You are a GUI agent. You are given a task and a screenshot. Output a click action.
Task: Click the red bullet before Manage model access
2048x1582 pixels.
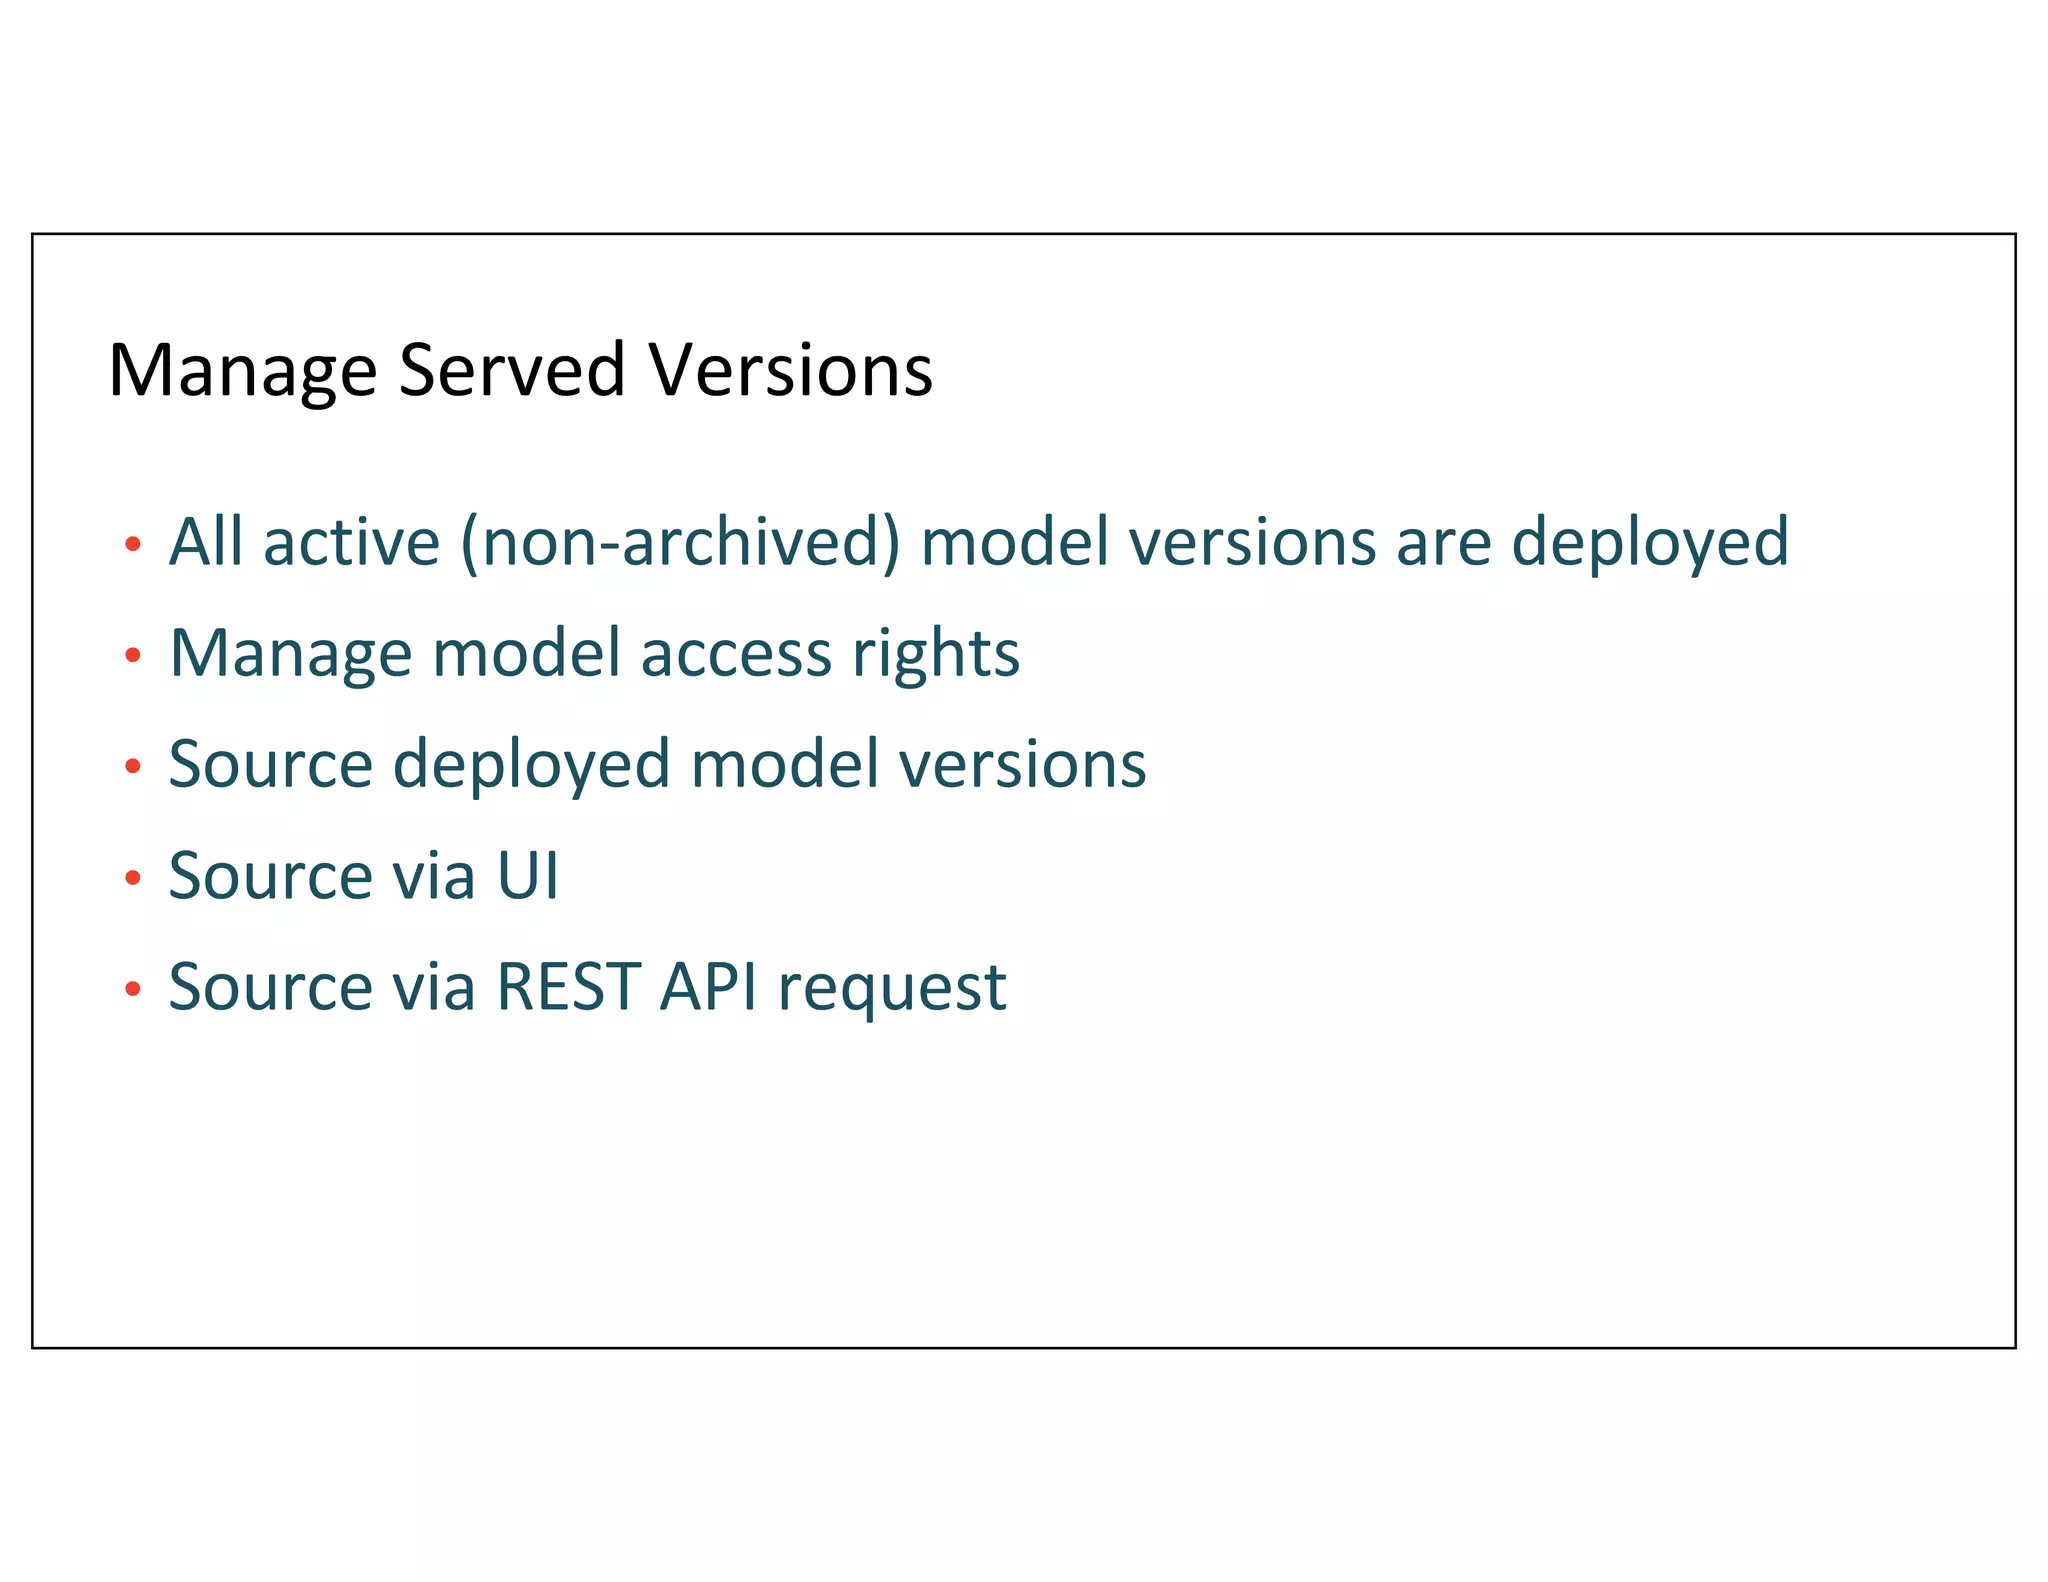pos(133,656)
